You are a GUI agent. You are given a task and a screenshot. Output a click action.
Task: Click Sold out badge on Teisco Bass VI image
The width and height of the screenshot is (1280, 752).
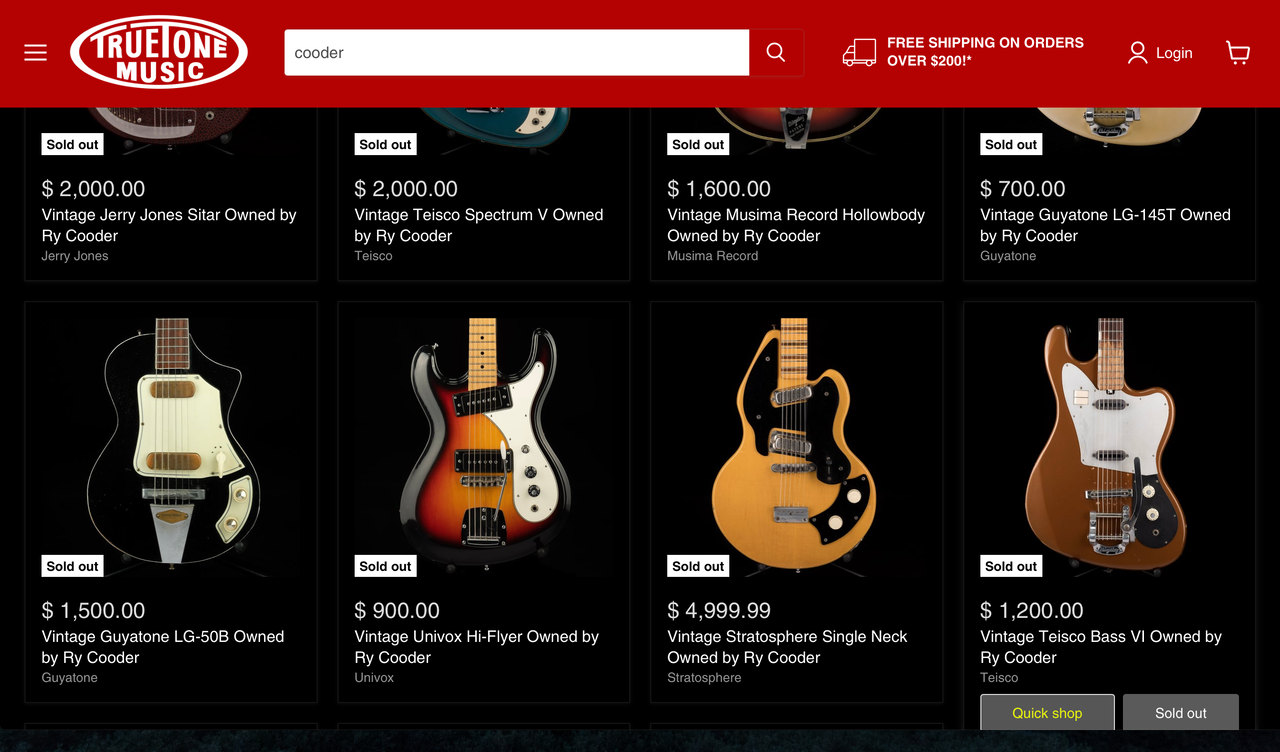pos(1011,566)
